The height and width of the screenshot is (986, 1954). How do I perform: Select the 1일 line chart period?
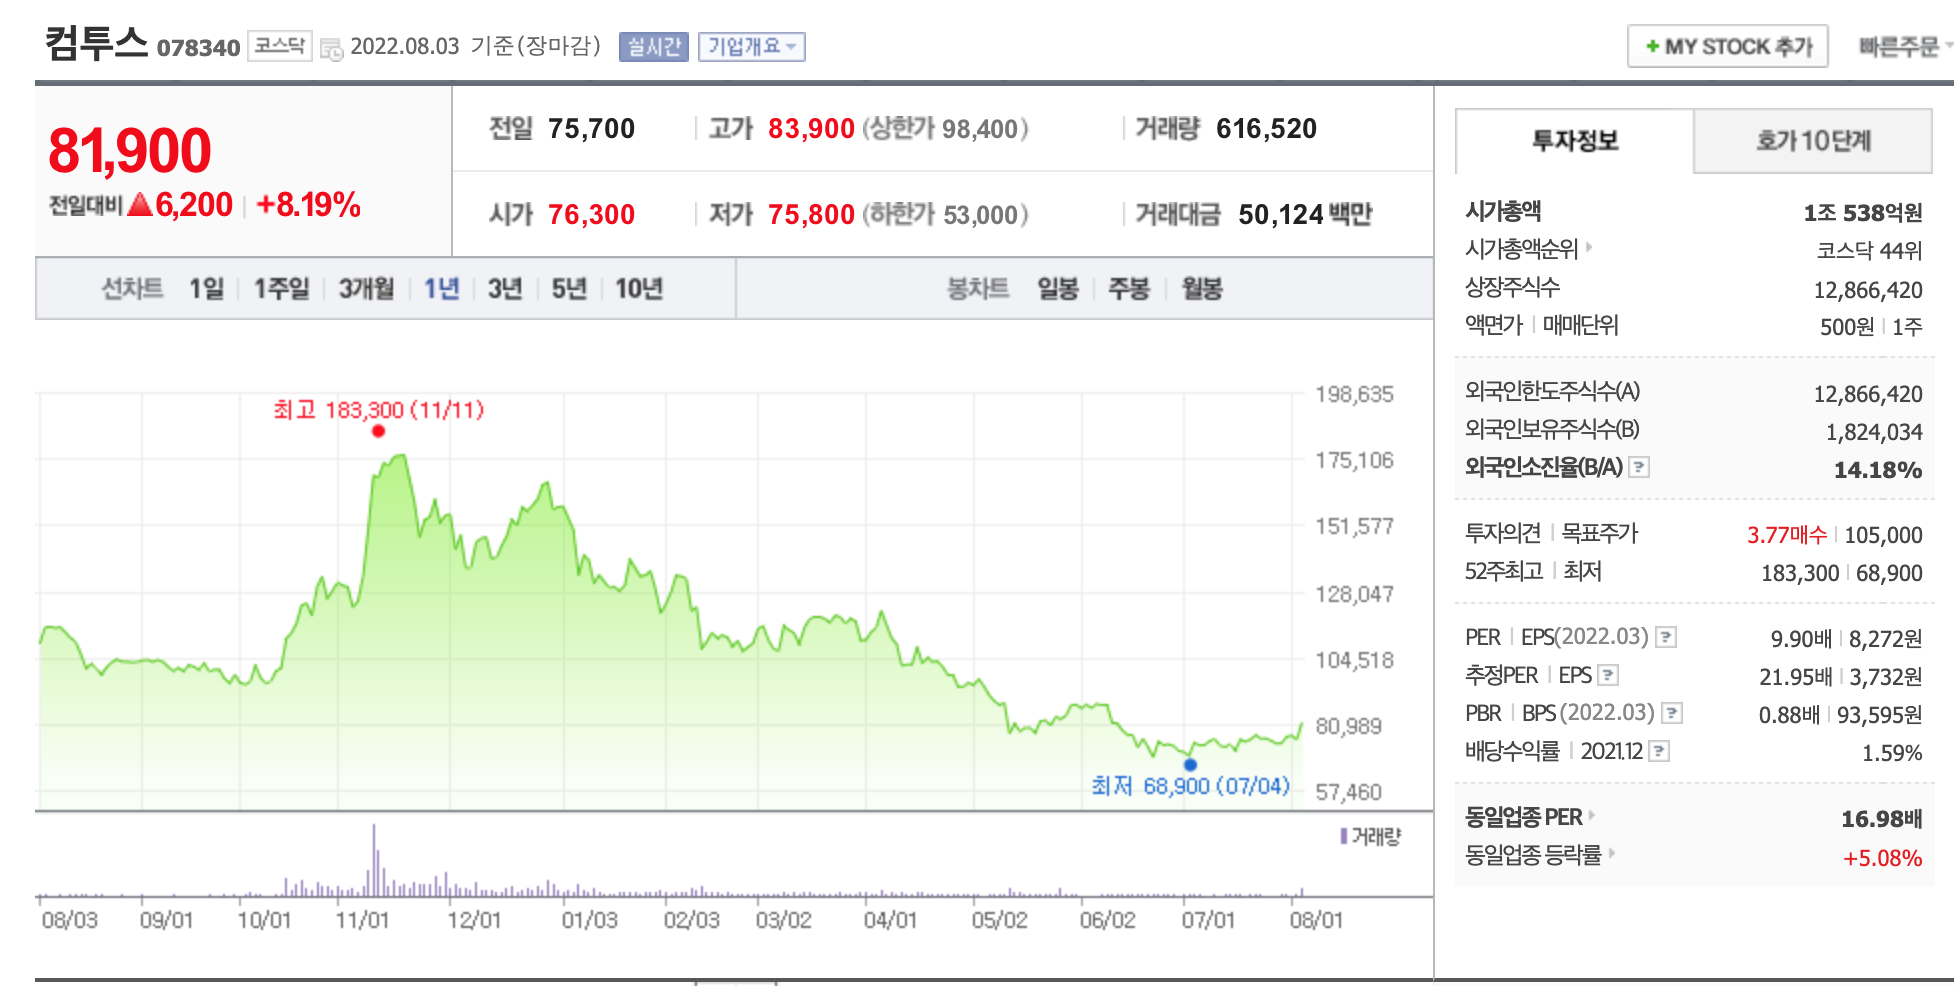coord(207,289)
